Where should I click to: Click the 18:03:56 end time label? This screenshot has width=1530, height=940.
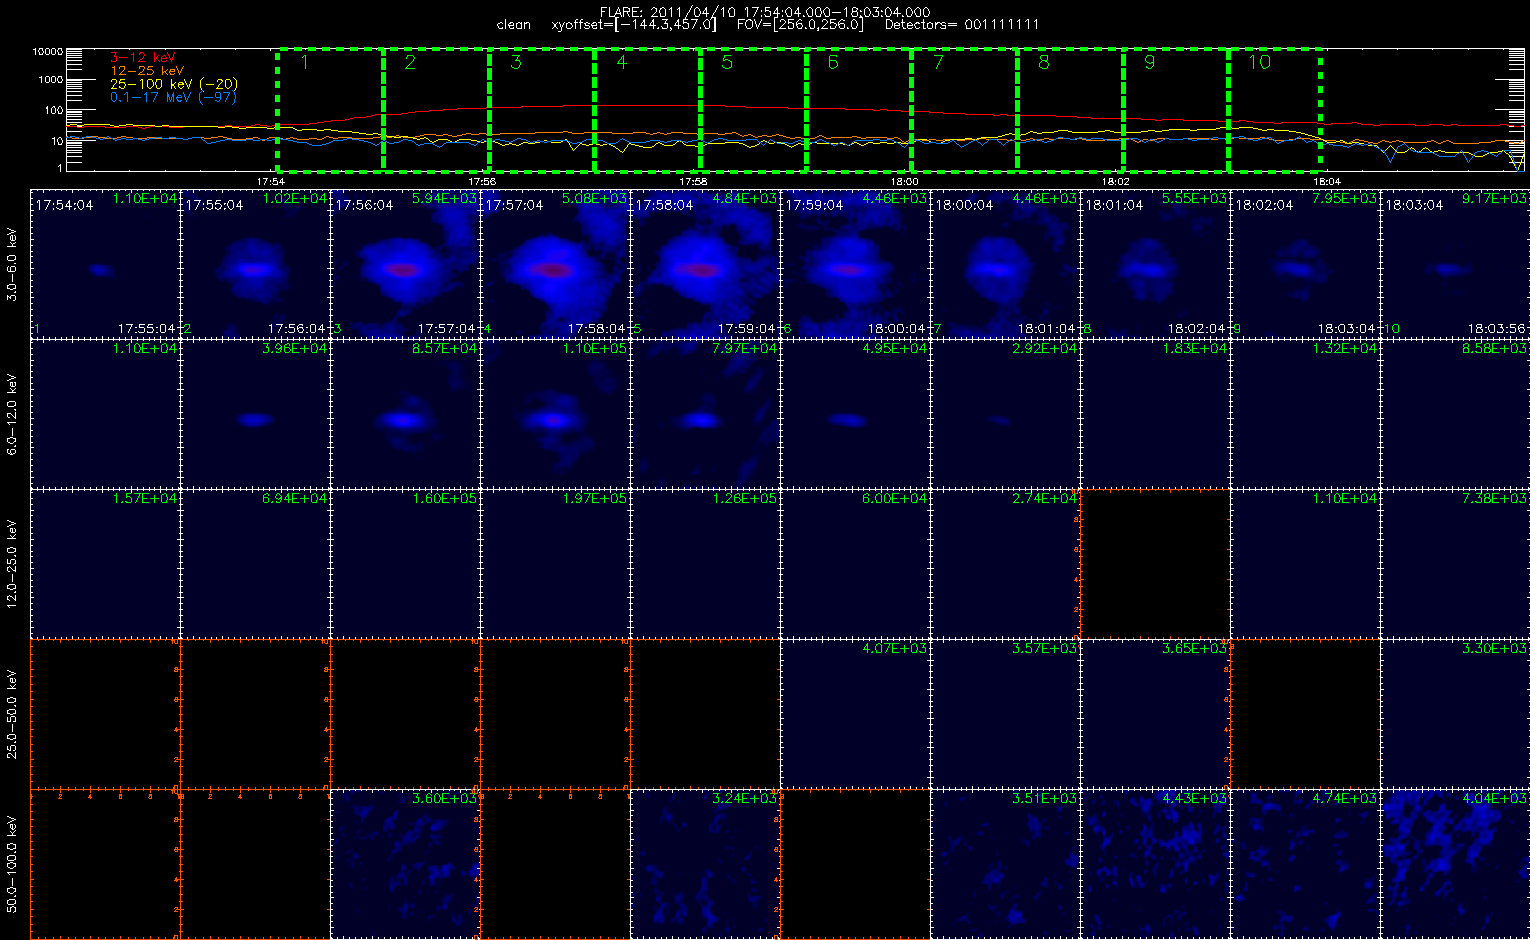coord(1496,328)
